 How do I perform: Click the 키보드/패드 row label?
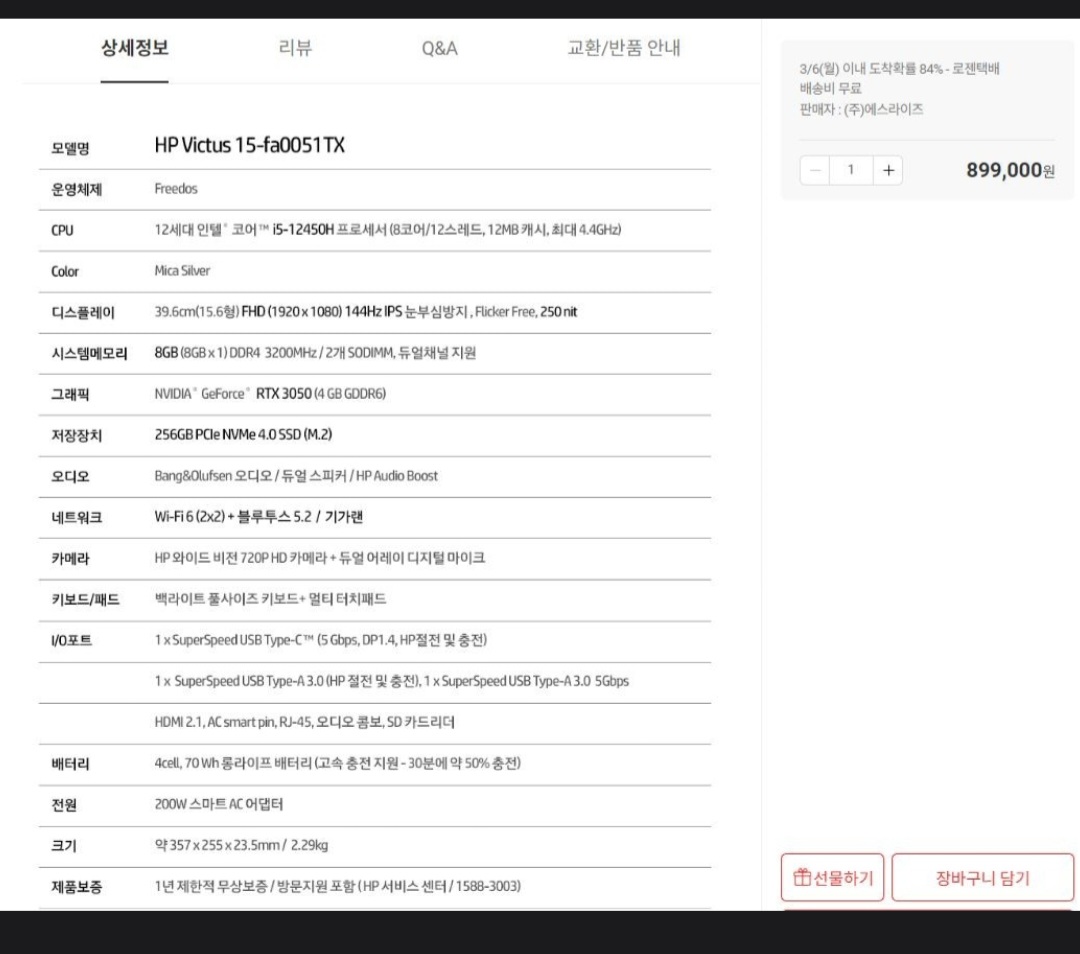point(85,599)
